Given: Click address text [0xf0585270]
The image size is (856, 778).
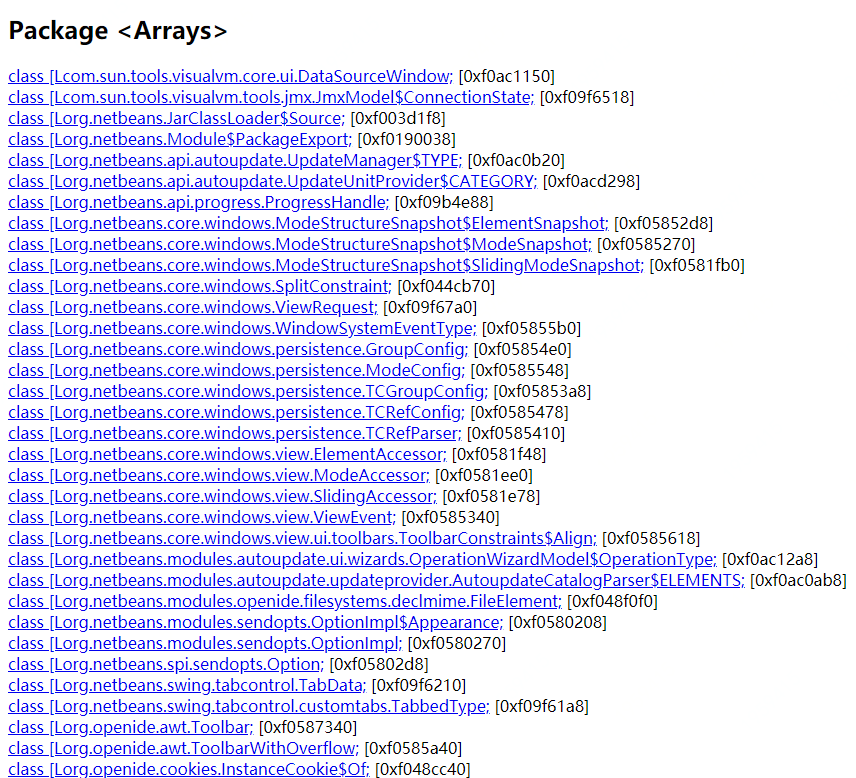Looking at the screenshot, I should [646, 245].
